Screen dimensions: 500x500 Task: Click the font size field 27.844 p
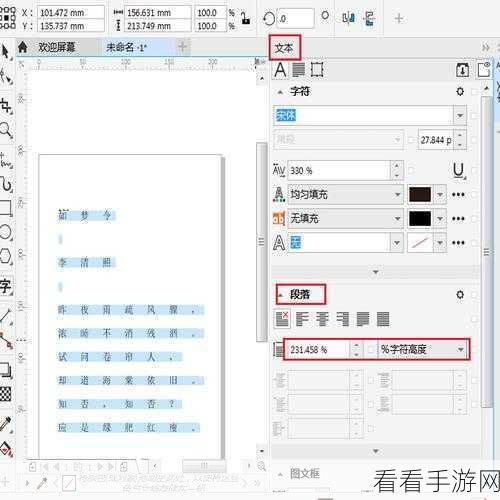click(436, 140)
